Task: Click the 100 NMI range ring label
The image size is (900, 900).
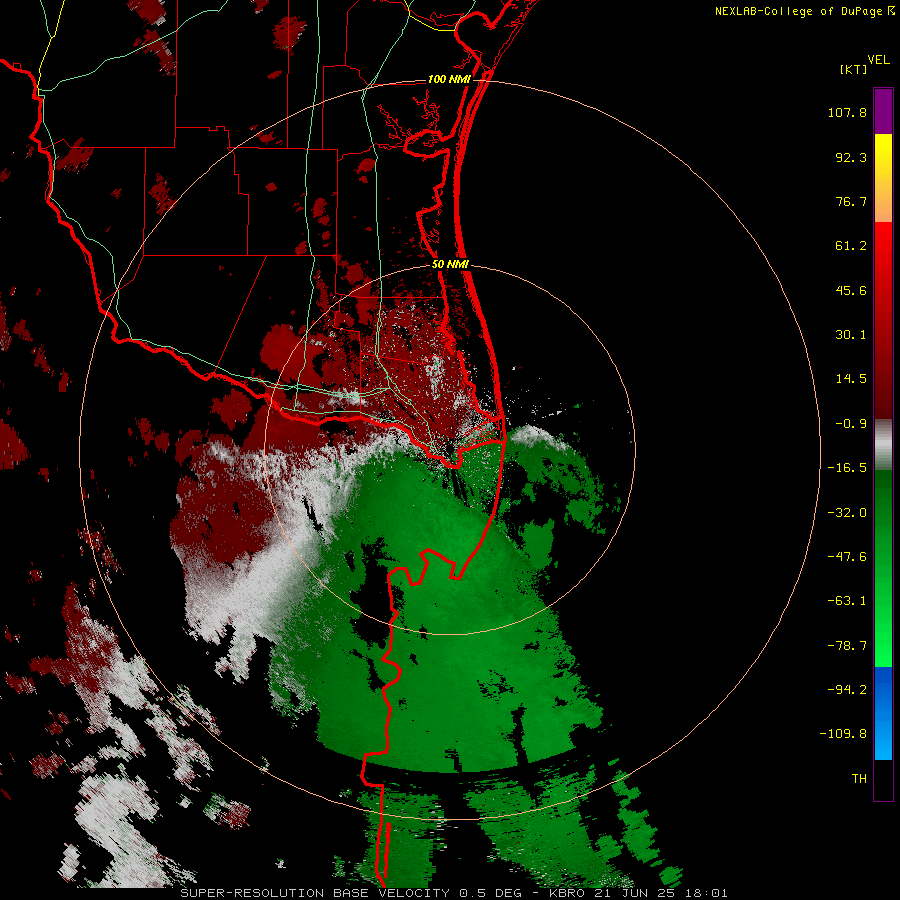Action: (449, 79)
